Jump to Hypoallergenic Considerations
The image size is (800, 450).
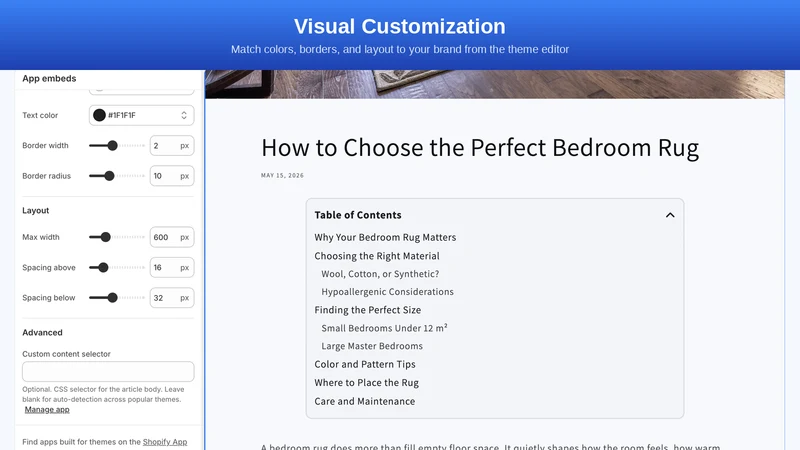[x=387, y=292]
